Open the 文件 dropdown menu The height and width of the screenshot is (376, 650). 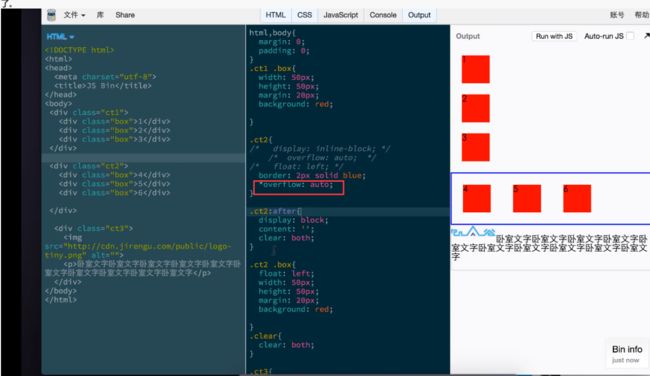click(74, 15)
